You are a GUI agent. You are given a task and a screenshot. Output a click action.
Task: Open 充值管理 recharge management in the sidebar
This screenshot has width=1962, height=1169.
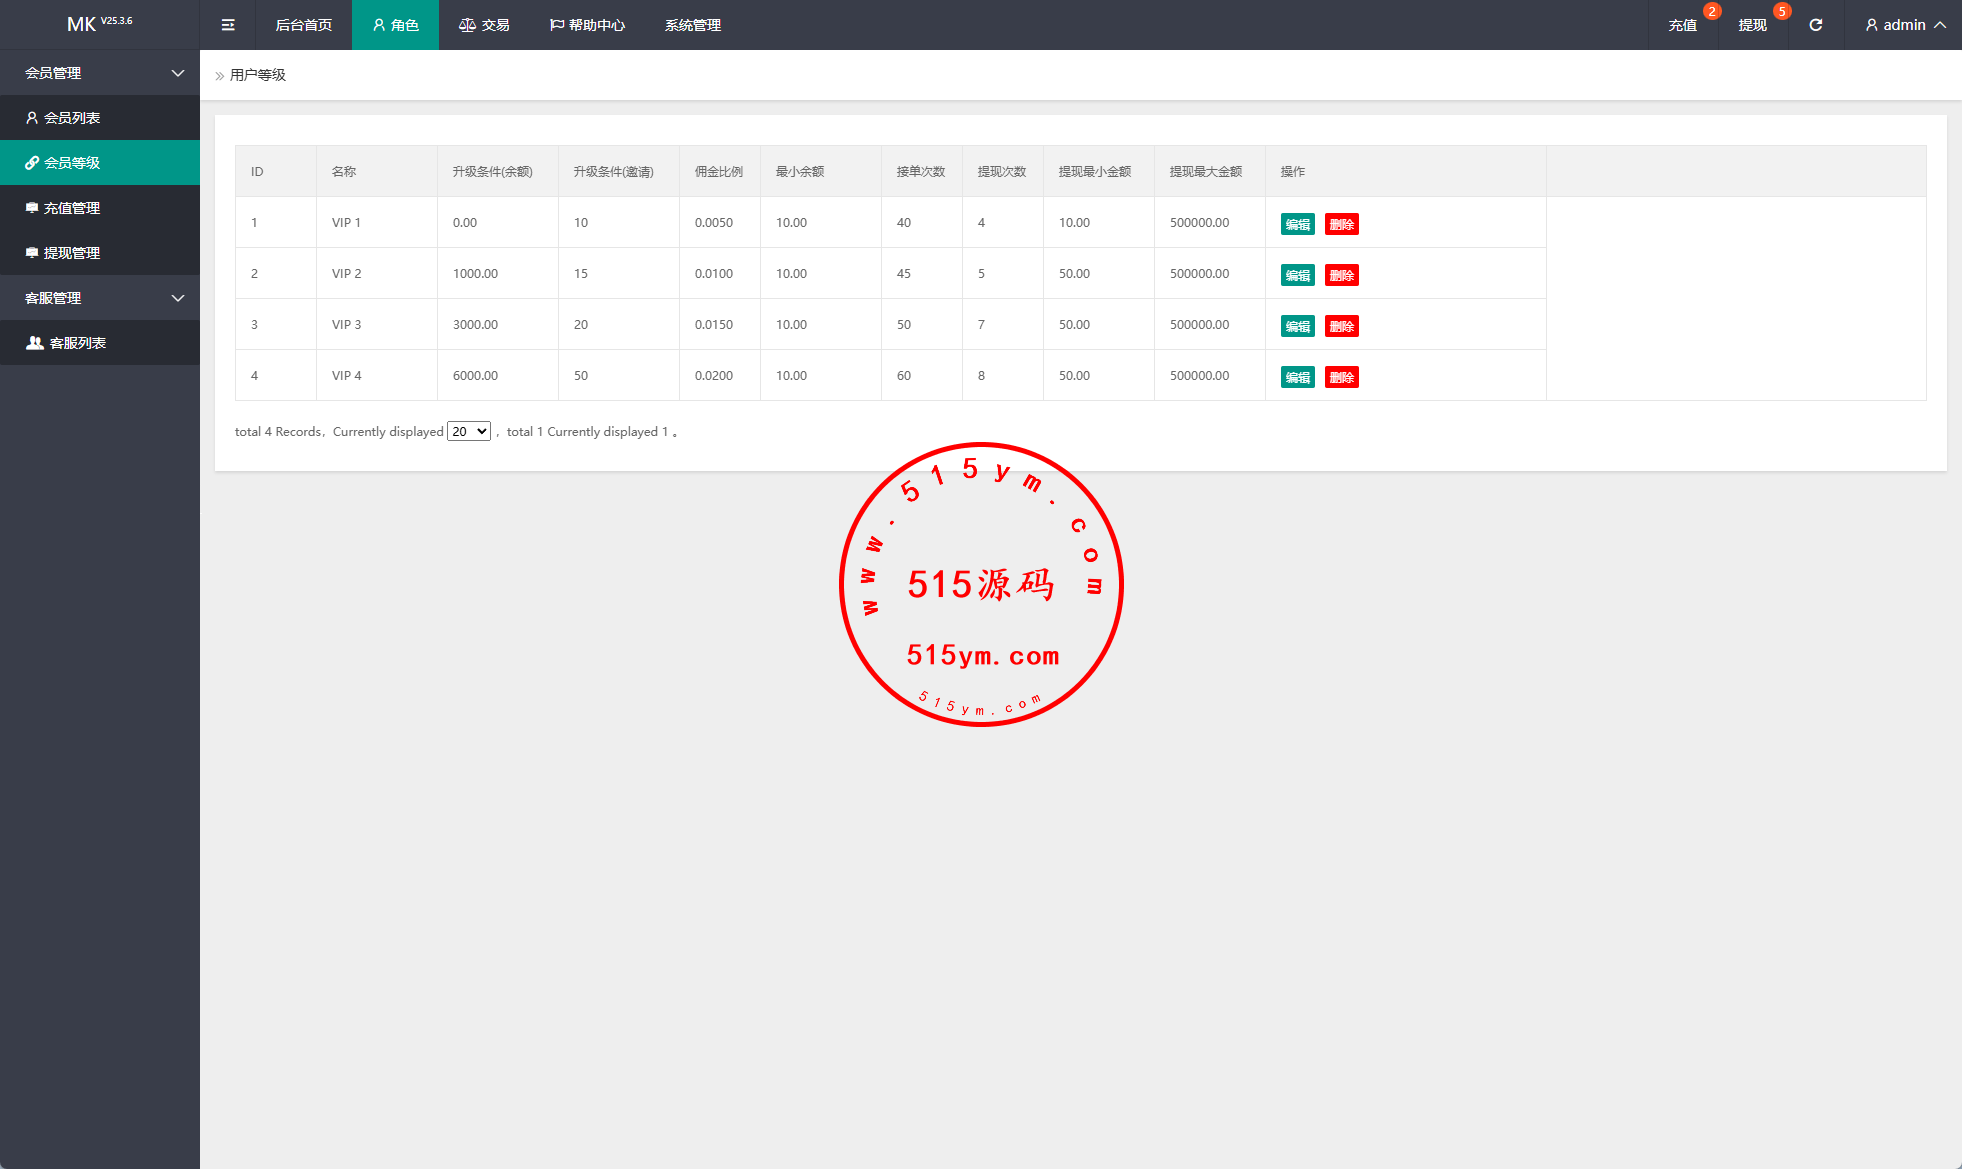[x=72, y=208]
